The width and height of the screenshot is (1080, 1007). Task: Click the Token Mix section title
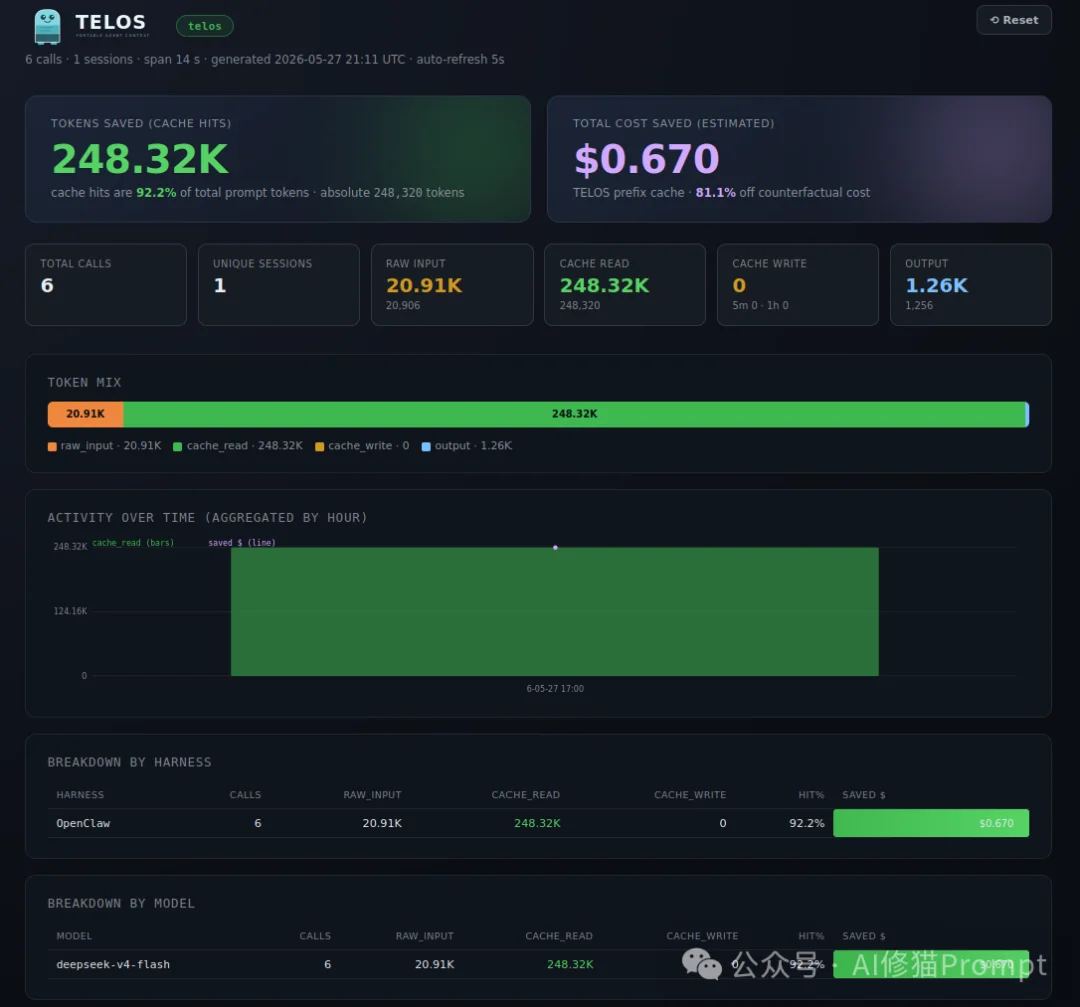(84, 382)
